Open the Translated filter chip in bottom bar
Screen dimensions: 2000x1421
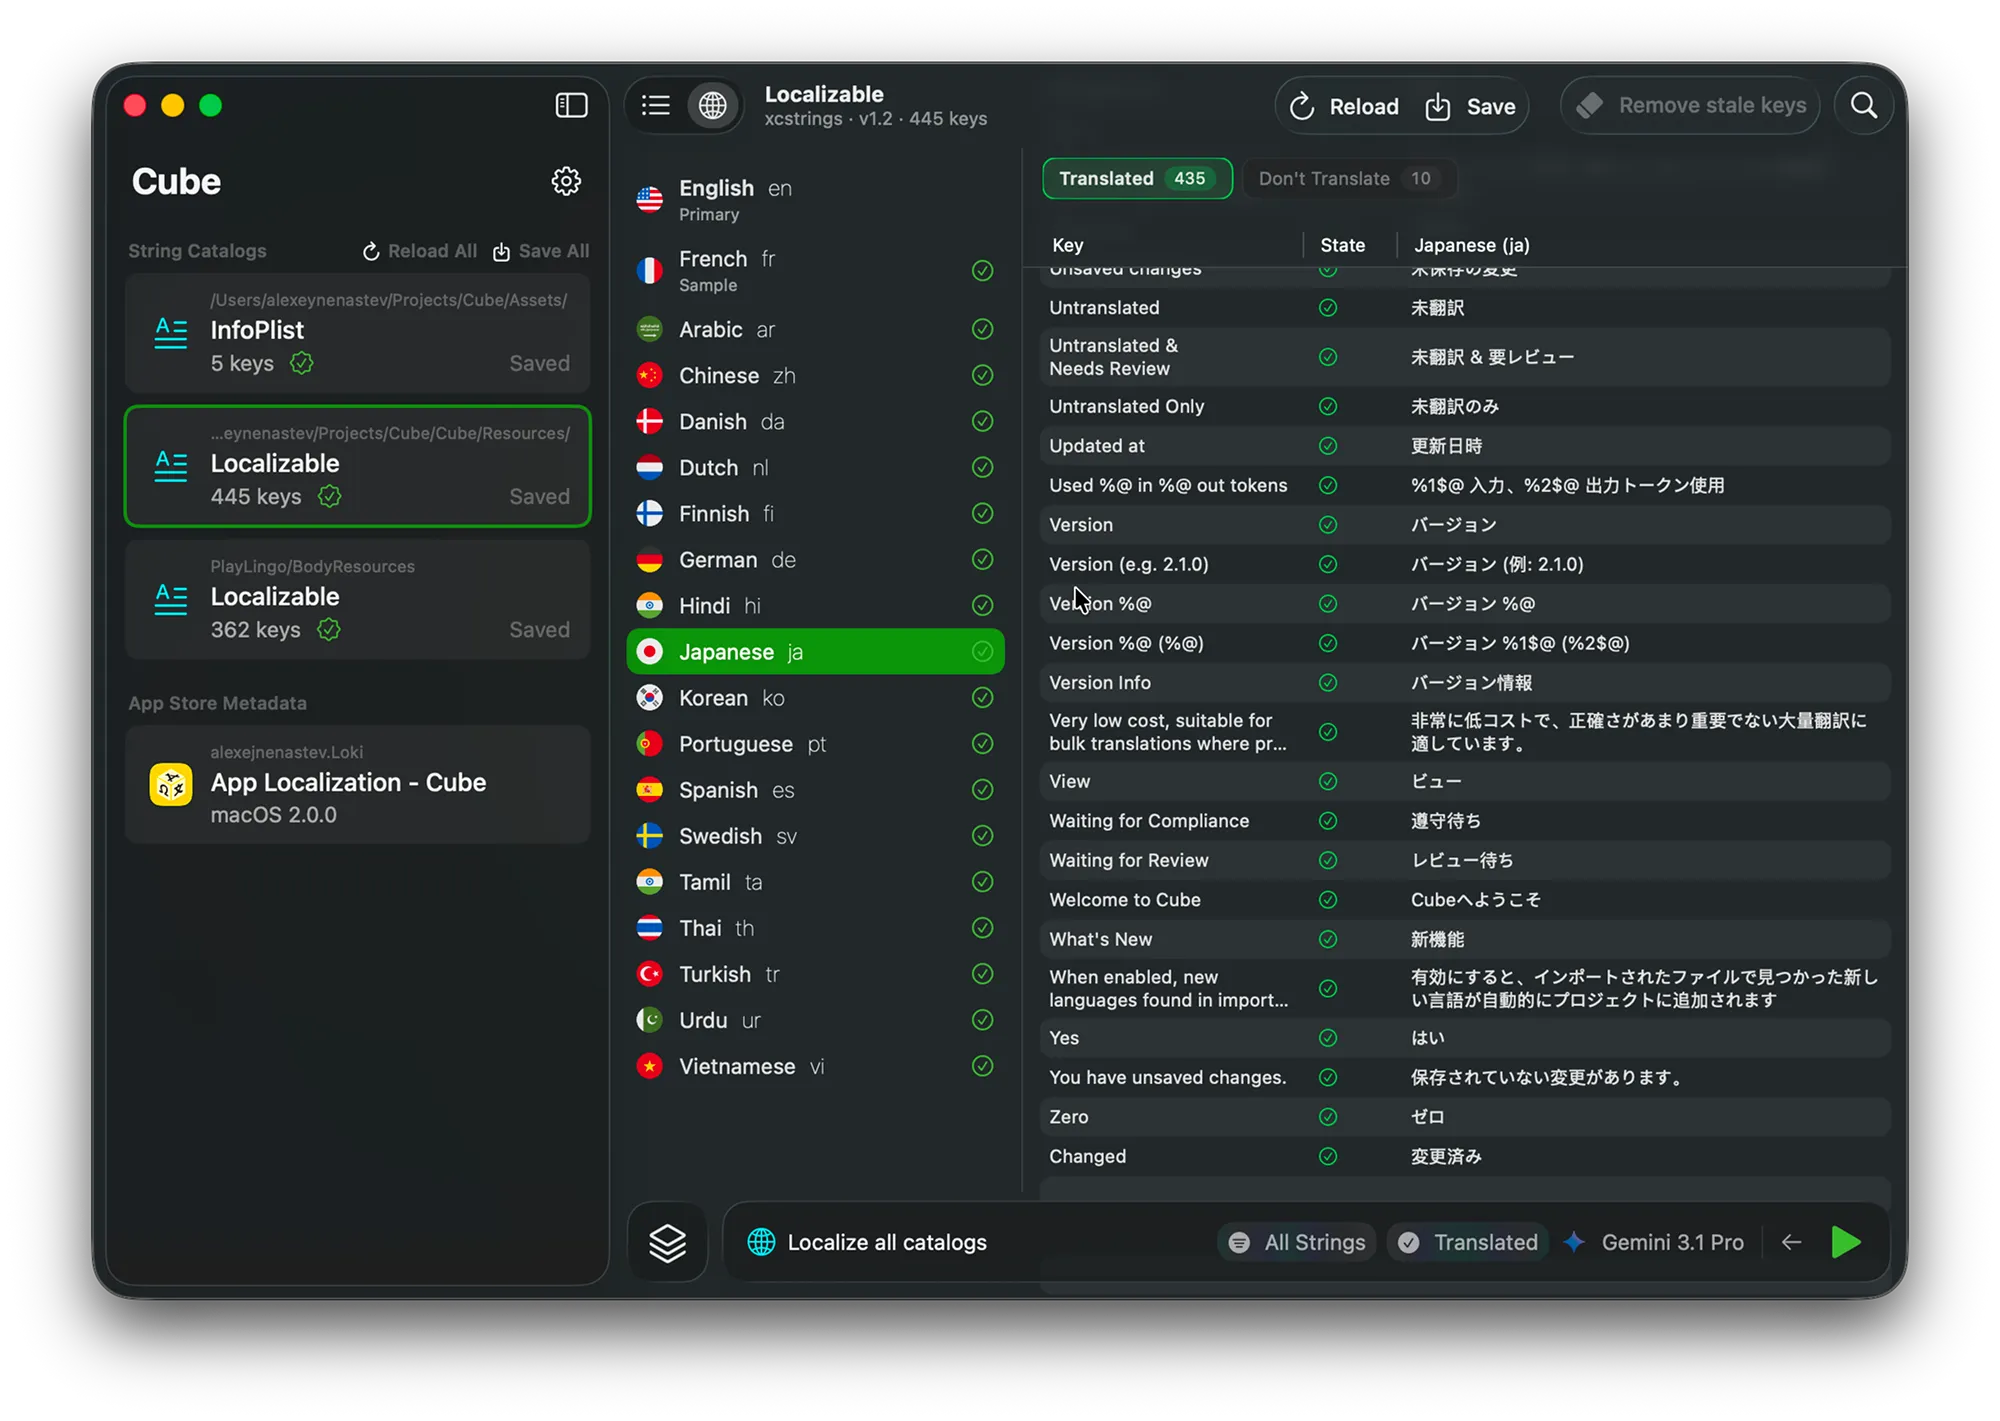click(1467, 1242)
